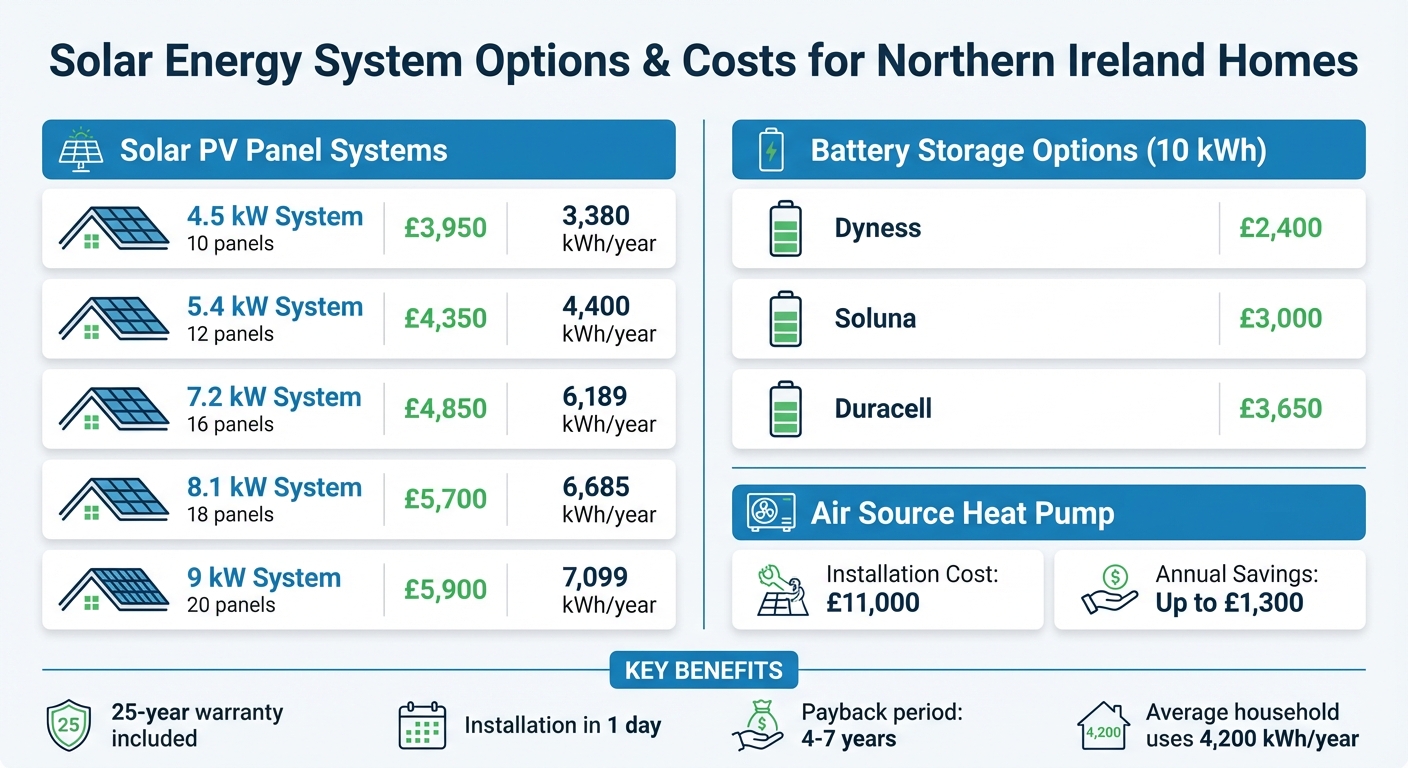This screenshot has width=1408, height=768.
Task: Expand the Air Source Heat Pump section
Action: pos(1048,512)
